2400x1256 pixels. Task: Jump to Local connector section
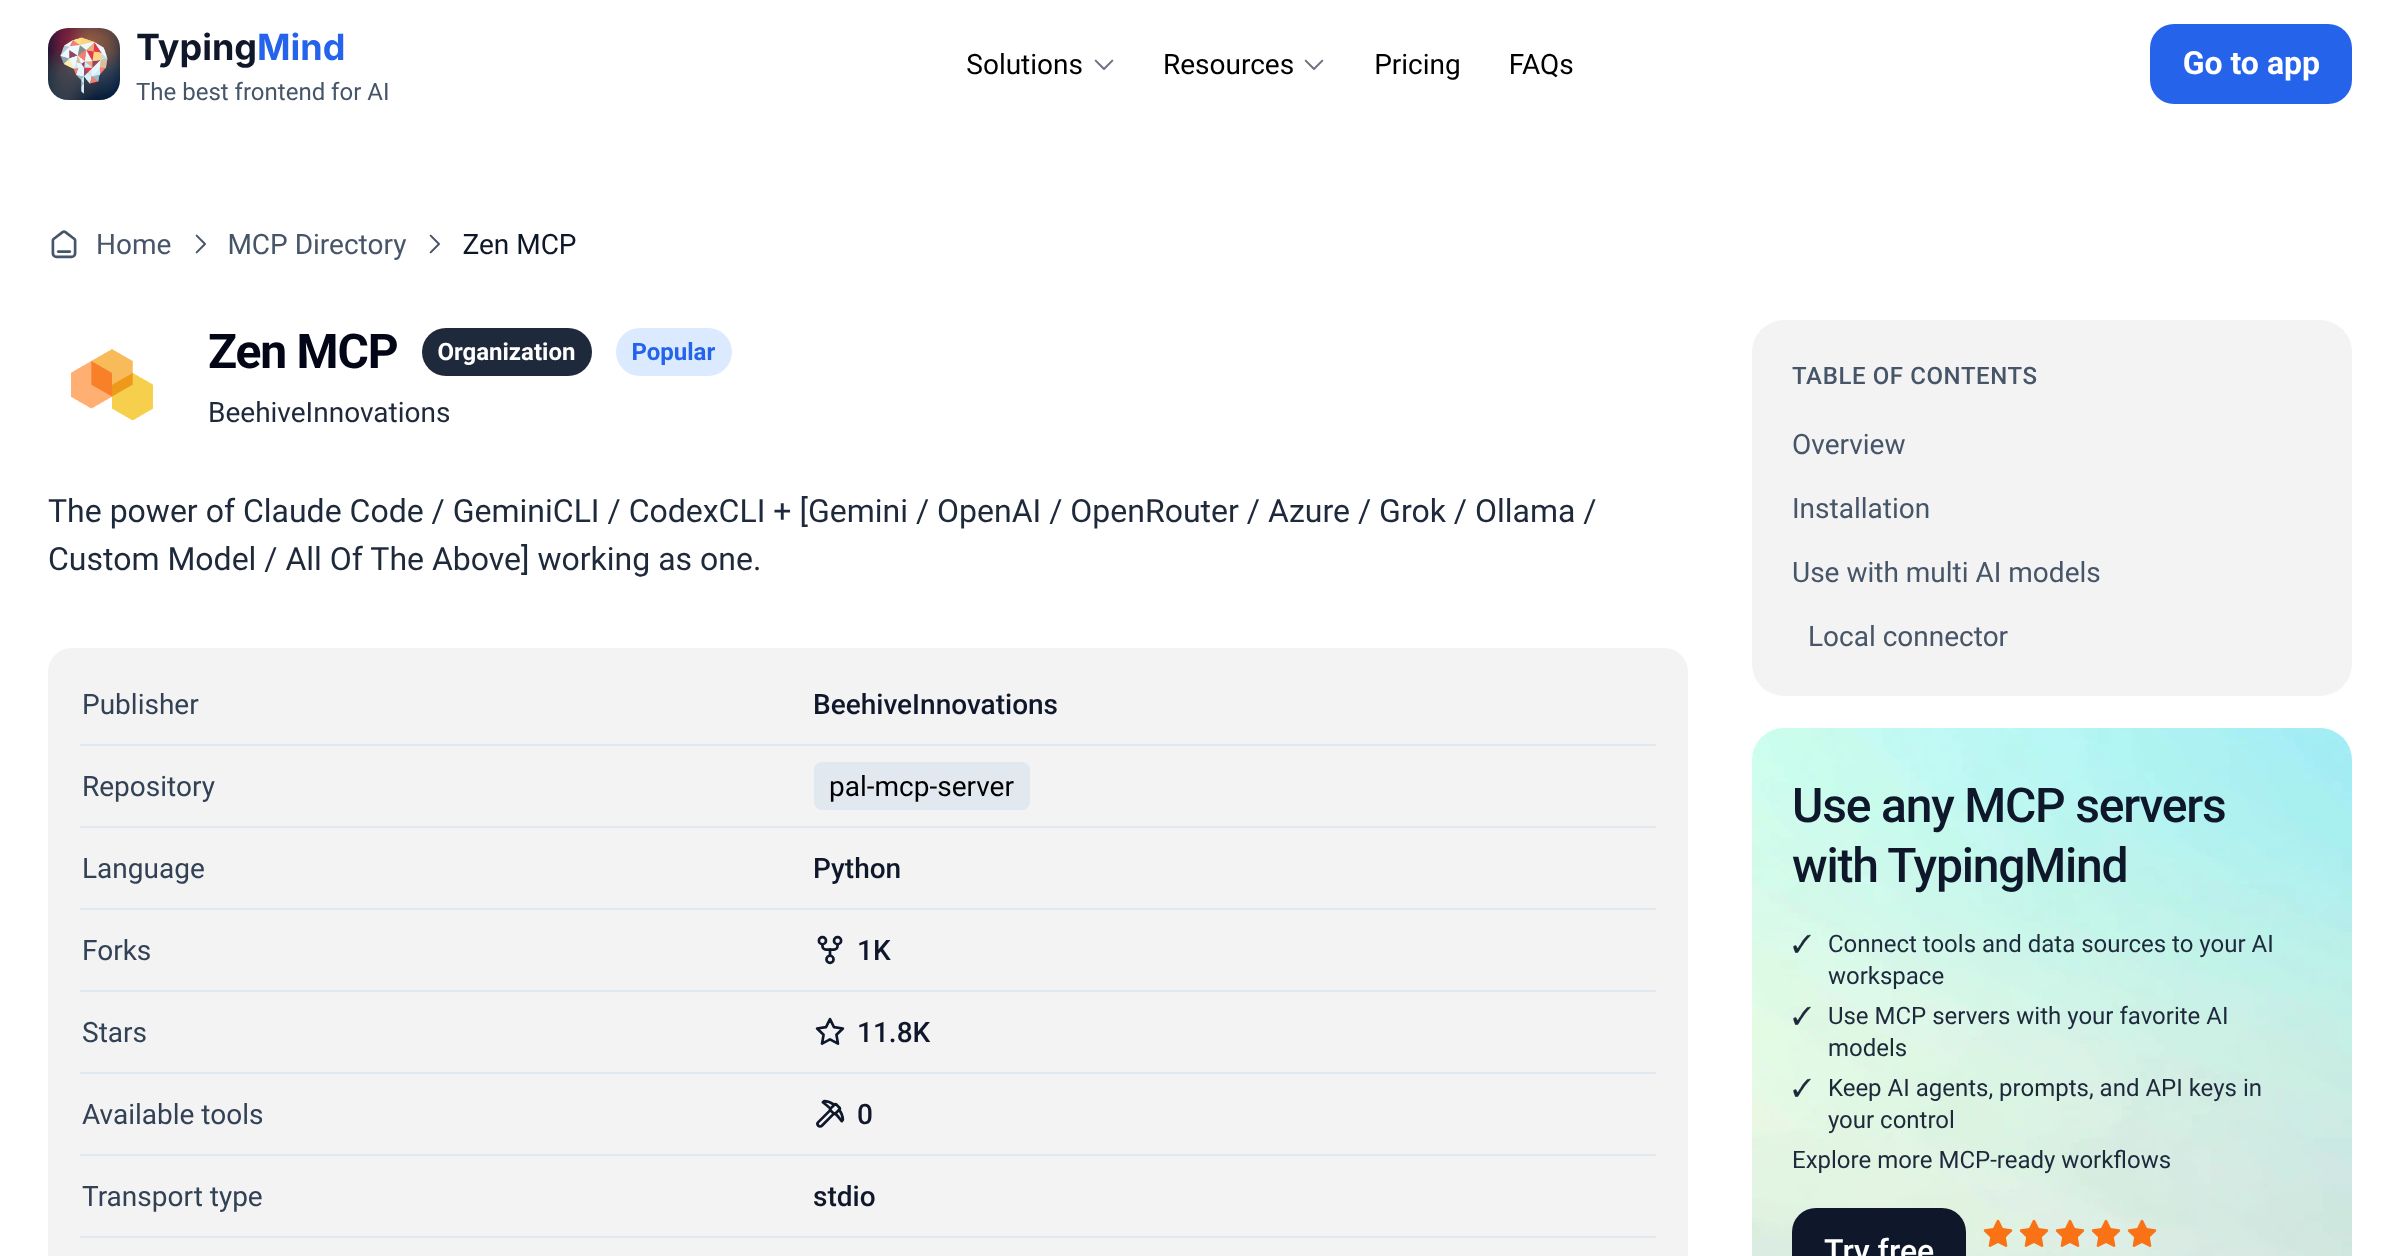tap(1907, 636)
